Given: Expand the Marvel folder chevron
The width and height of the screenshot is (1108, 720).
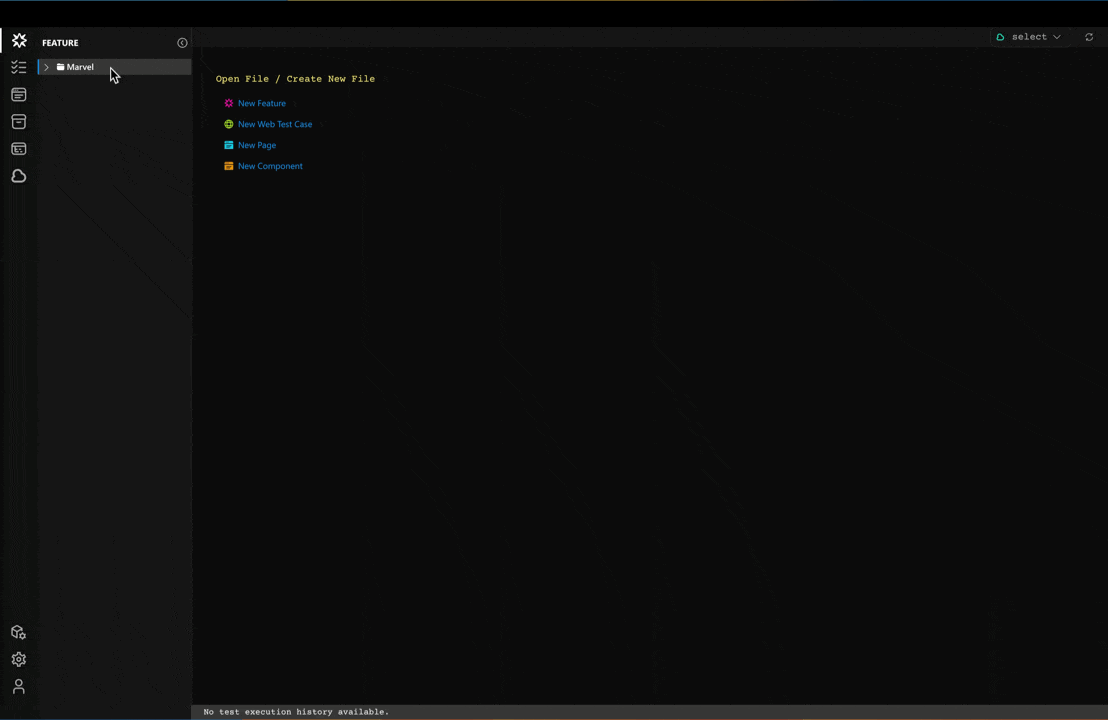Looking at the screenshot, I should coord(46,67).
